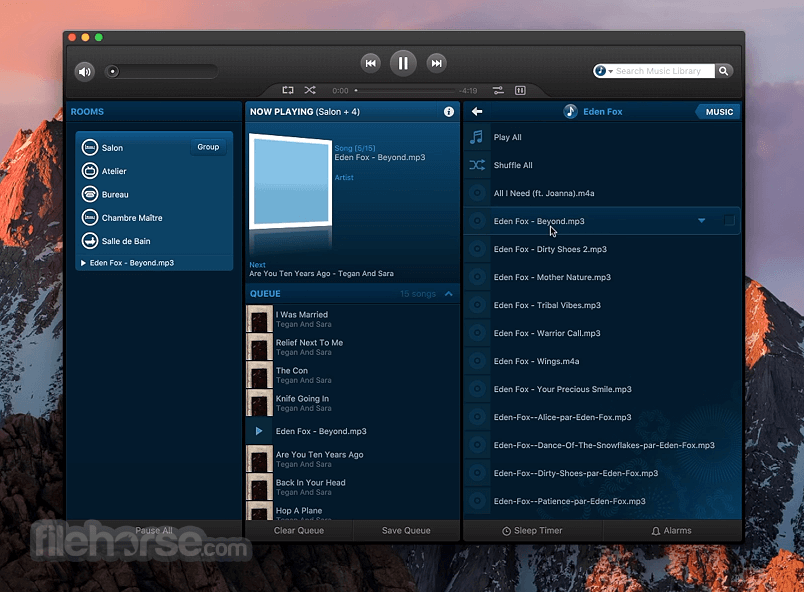Image resolution: width=804 pixels, height=592 pixels.
Task: Click the Eden Fox music note icon
Action: point(570,111)
